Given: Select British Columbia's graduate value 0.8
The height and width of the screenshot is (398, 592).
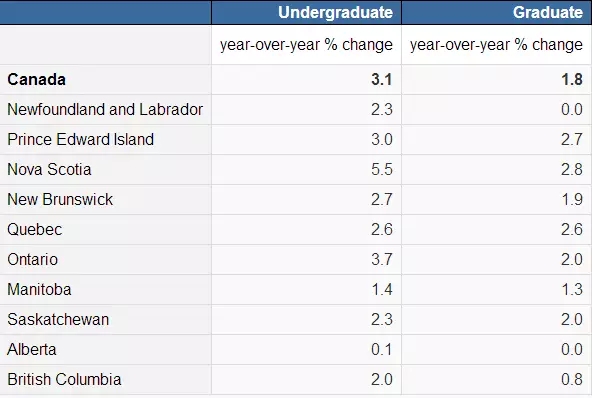Looking at the screenshot, I should [x=572, y=379].
